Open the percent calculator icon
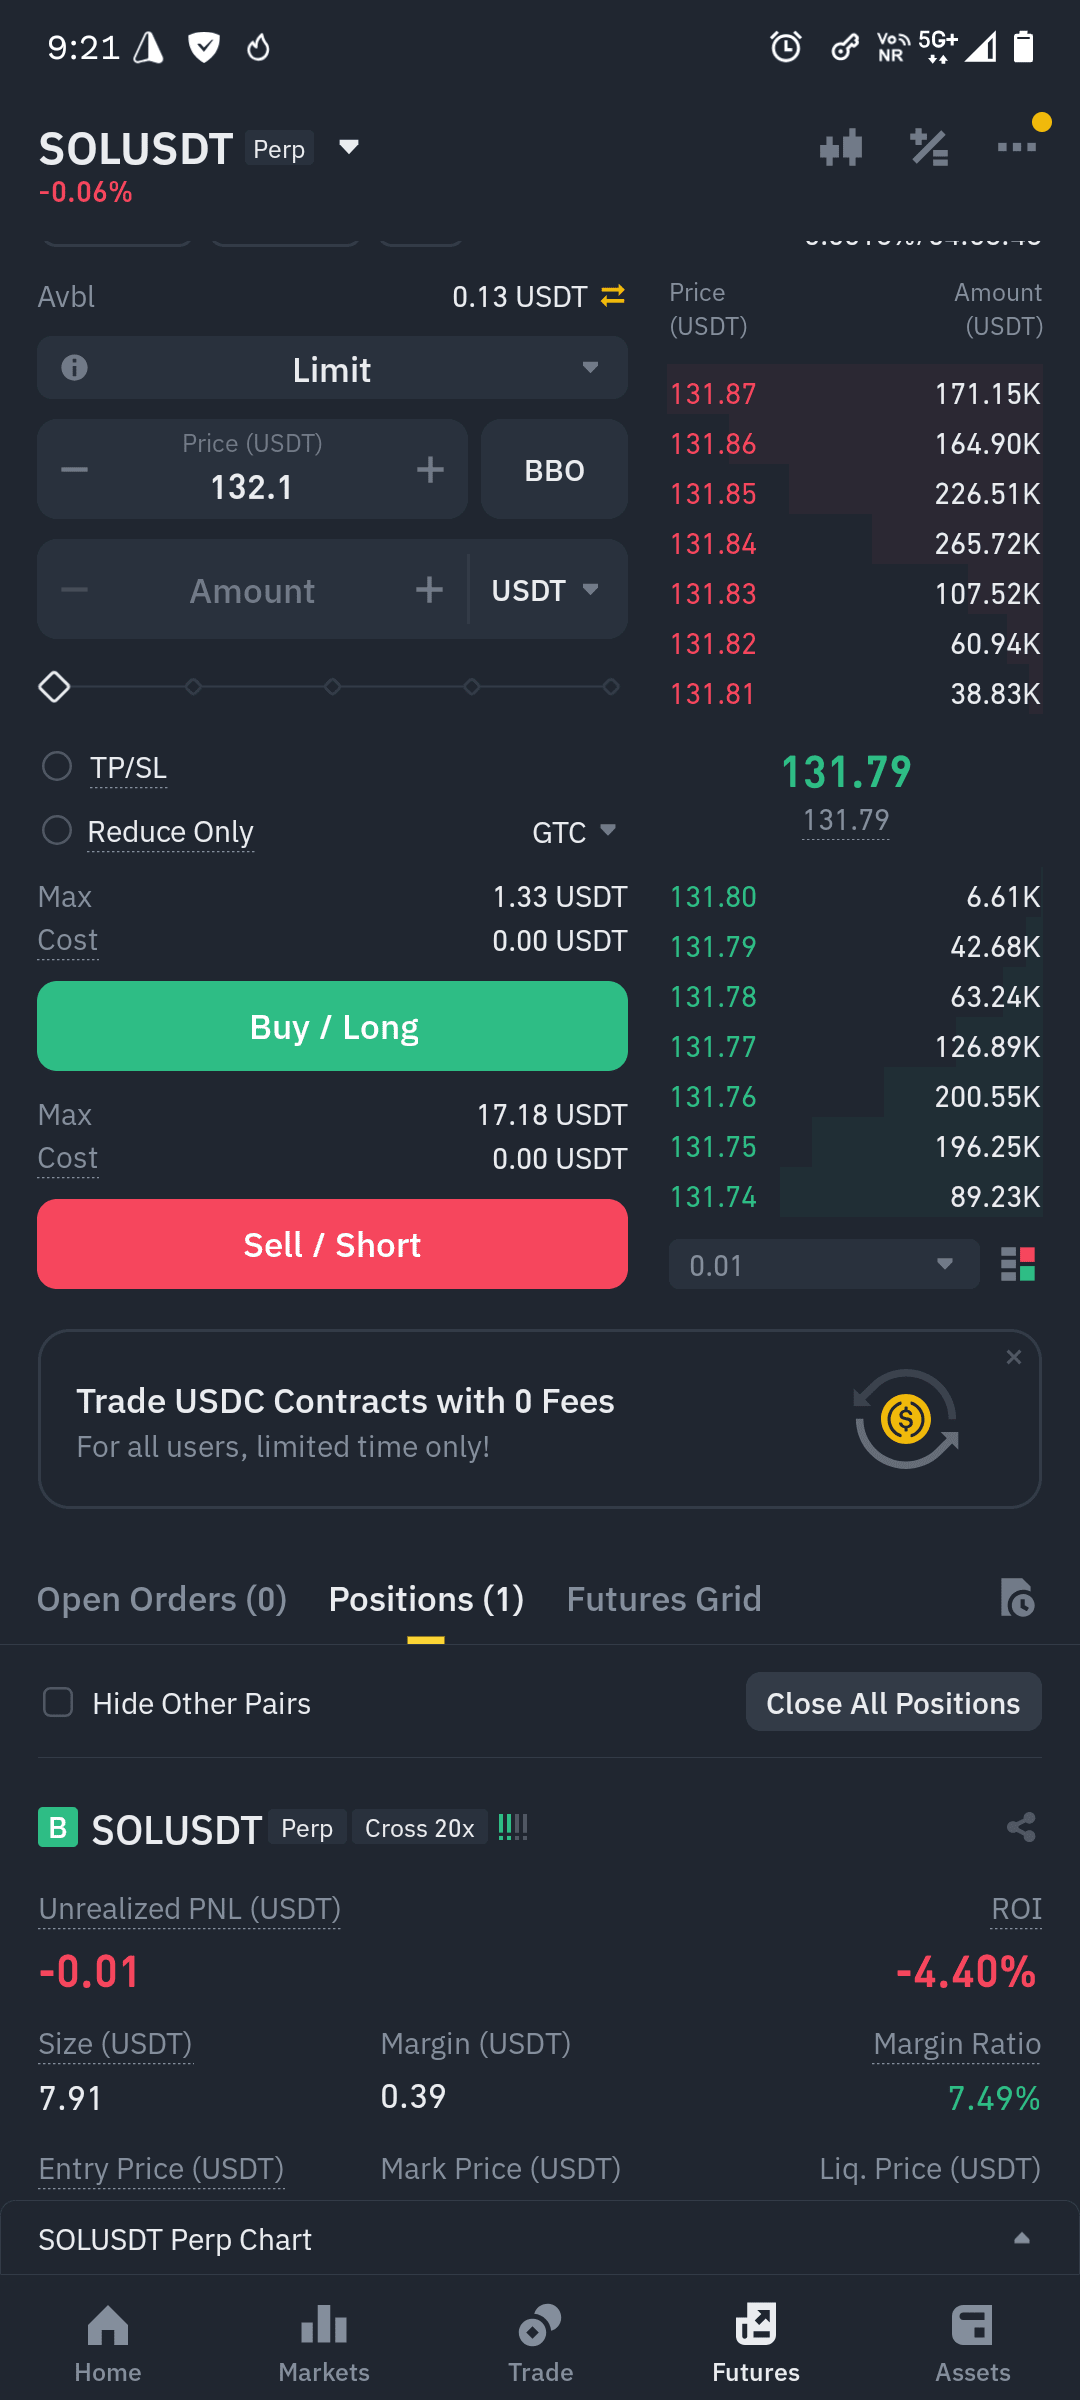1080x2400 pixels. click(x=929, y=147)
